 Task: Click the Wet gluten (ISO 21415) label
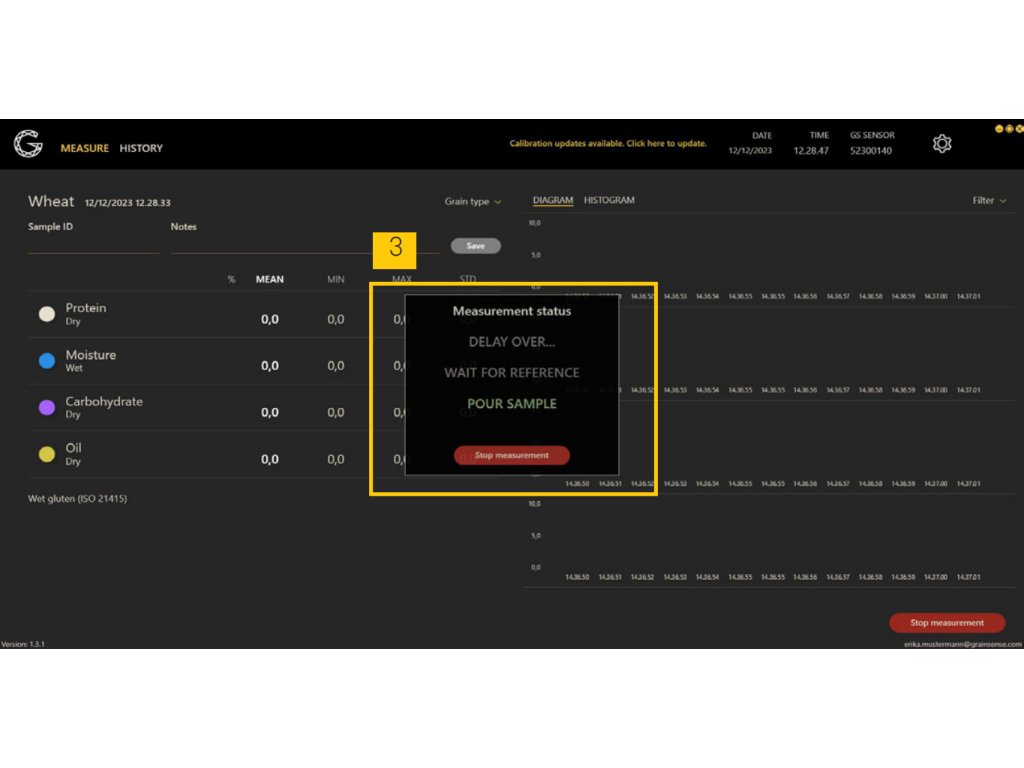pyautogui.click(x=77, y=498)
